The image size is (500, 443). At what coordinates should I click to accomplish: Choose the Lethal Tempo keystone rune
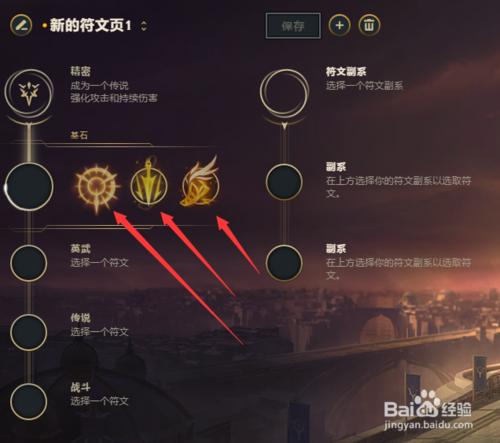(148, 184)
